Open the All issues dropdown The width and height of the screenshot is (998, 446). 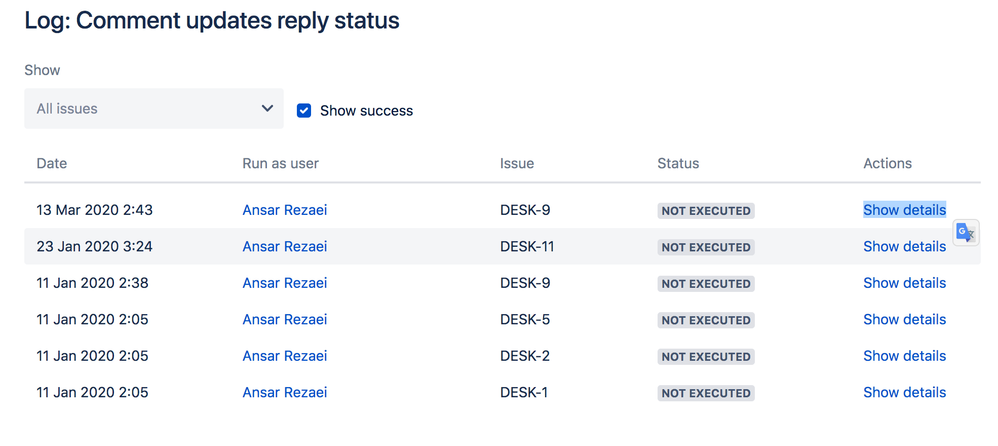[154, 109]
